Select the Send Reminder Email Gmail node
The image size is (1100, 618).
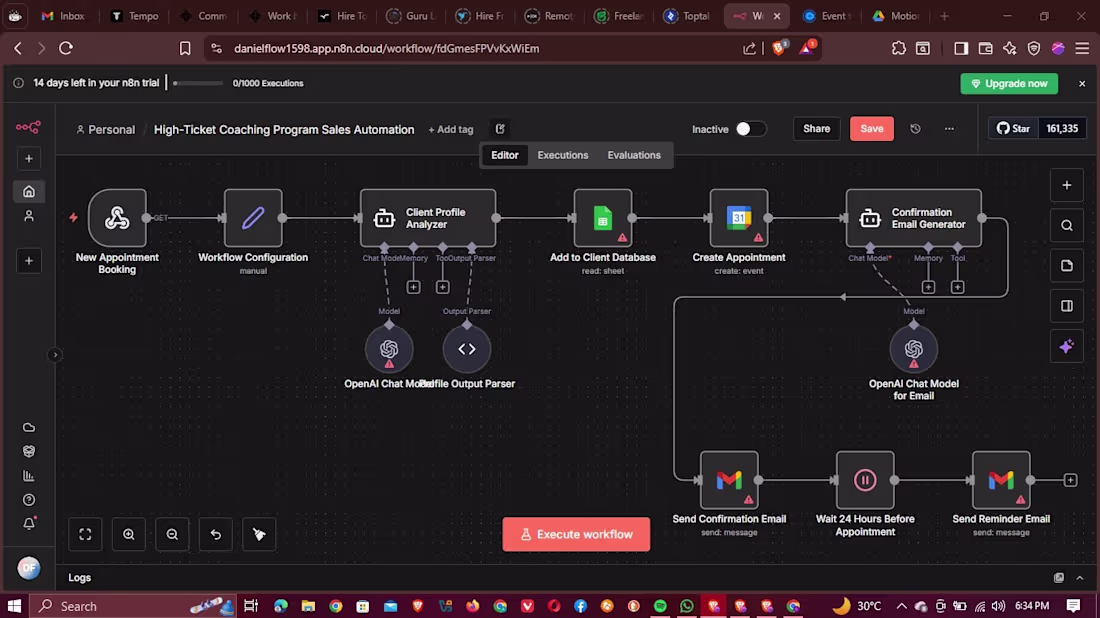coord(1001,480)
